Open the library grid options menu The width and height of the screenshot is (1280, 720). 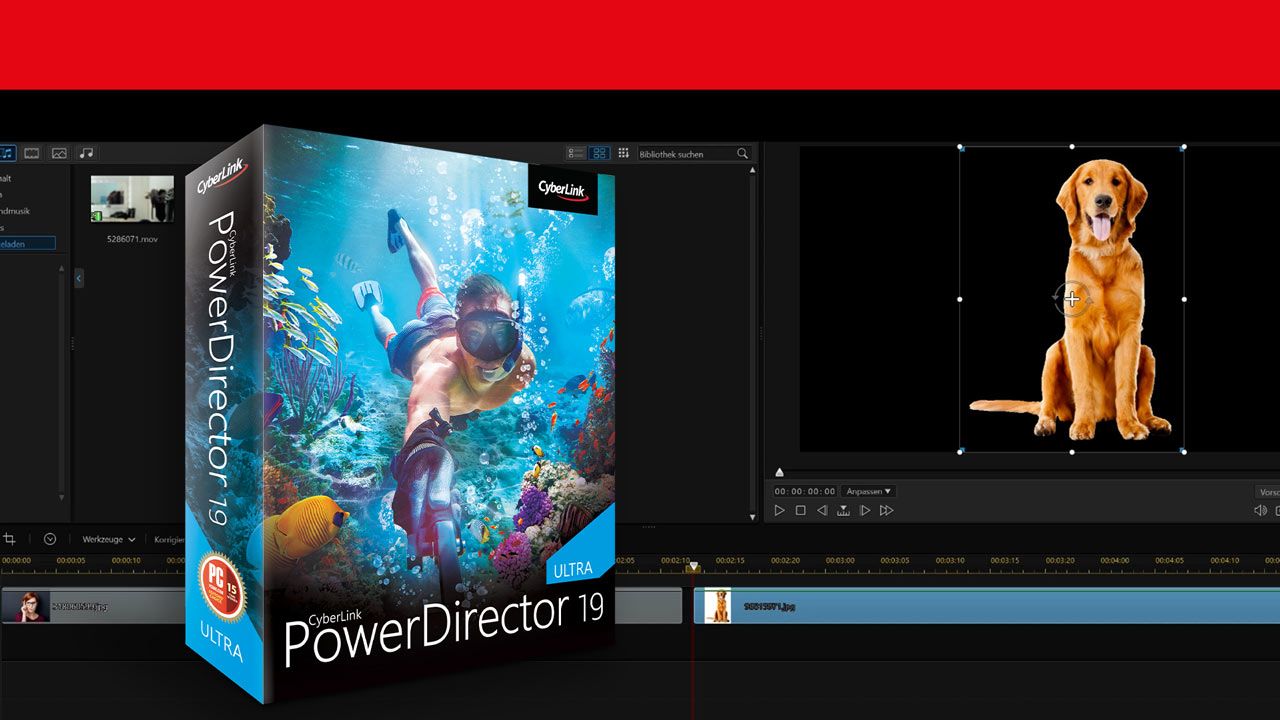pos(623,153)
